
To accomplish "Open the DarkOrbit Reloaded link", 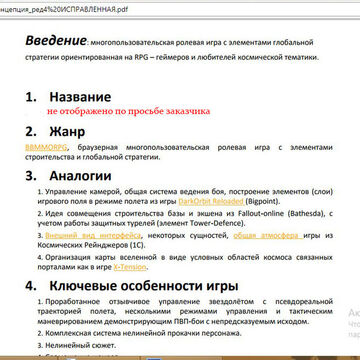I will click(x=211, y=201).
